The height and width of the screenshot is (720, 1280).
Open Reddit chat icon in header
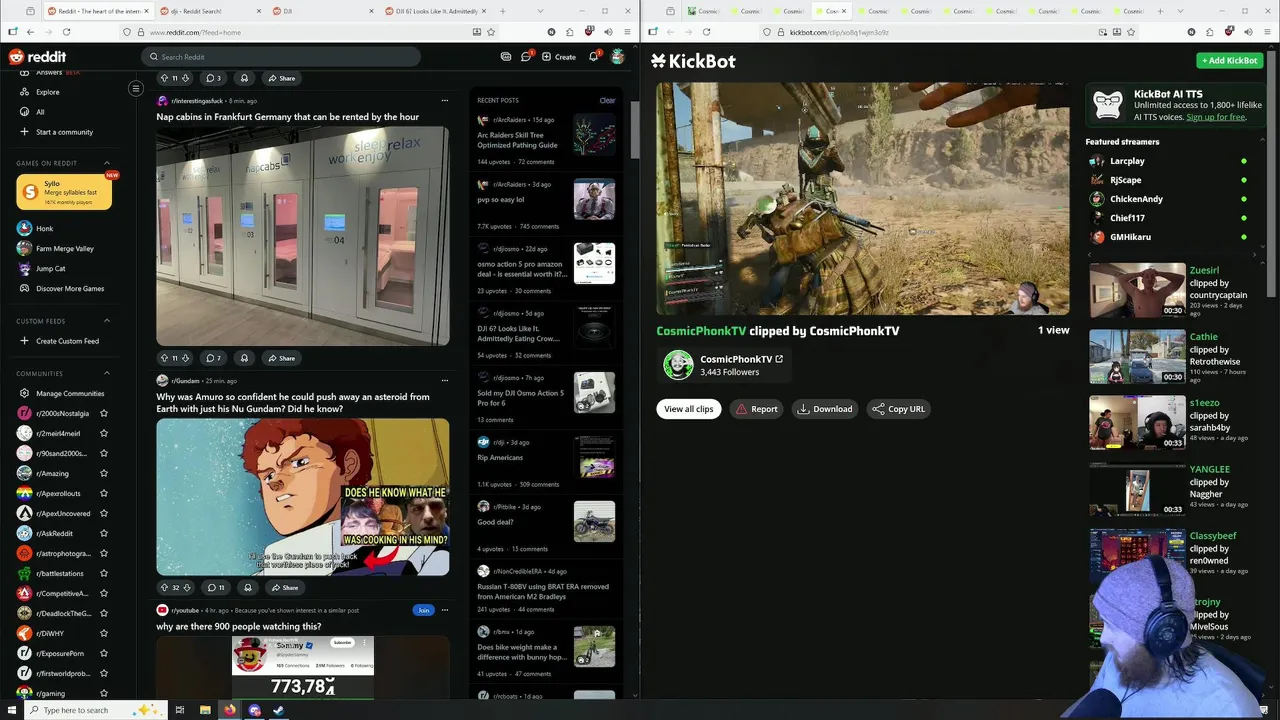pos(526,57)
